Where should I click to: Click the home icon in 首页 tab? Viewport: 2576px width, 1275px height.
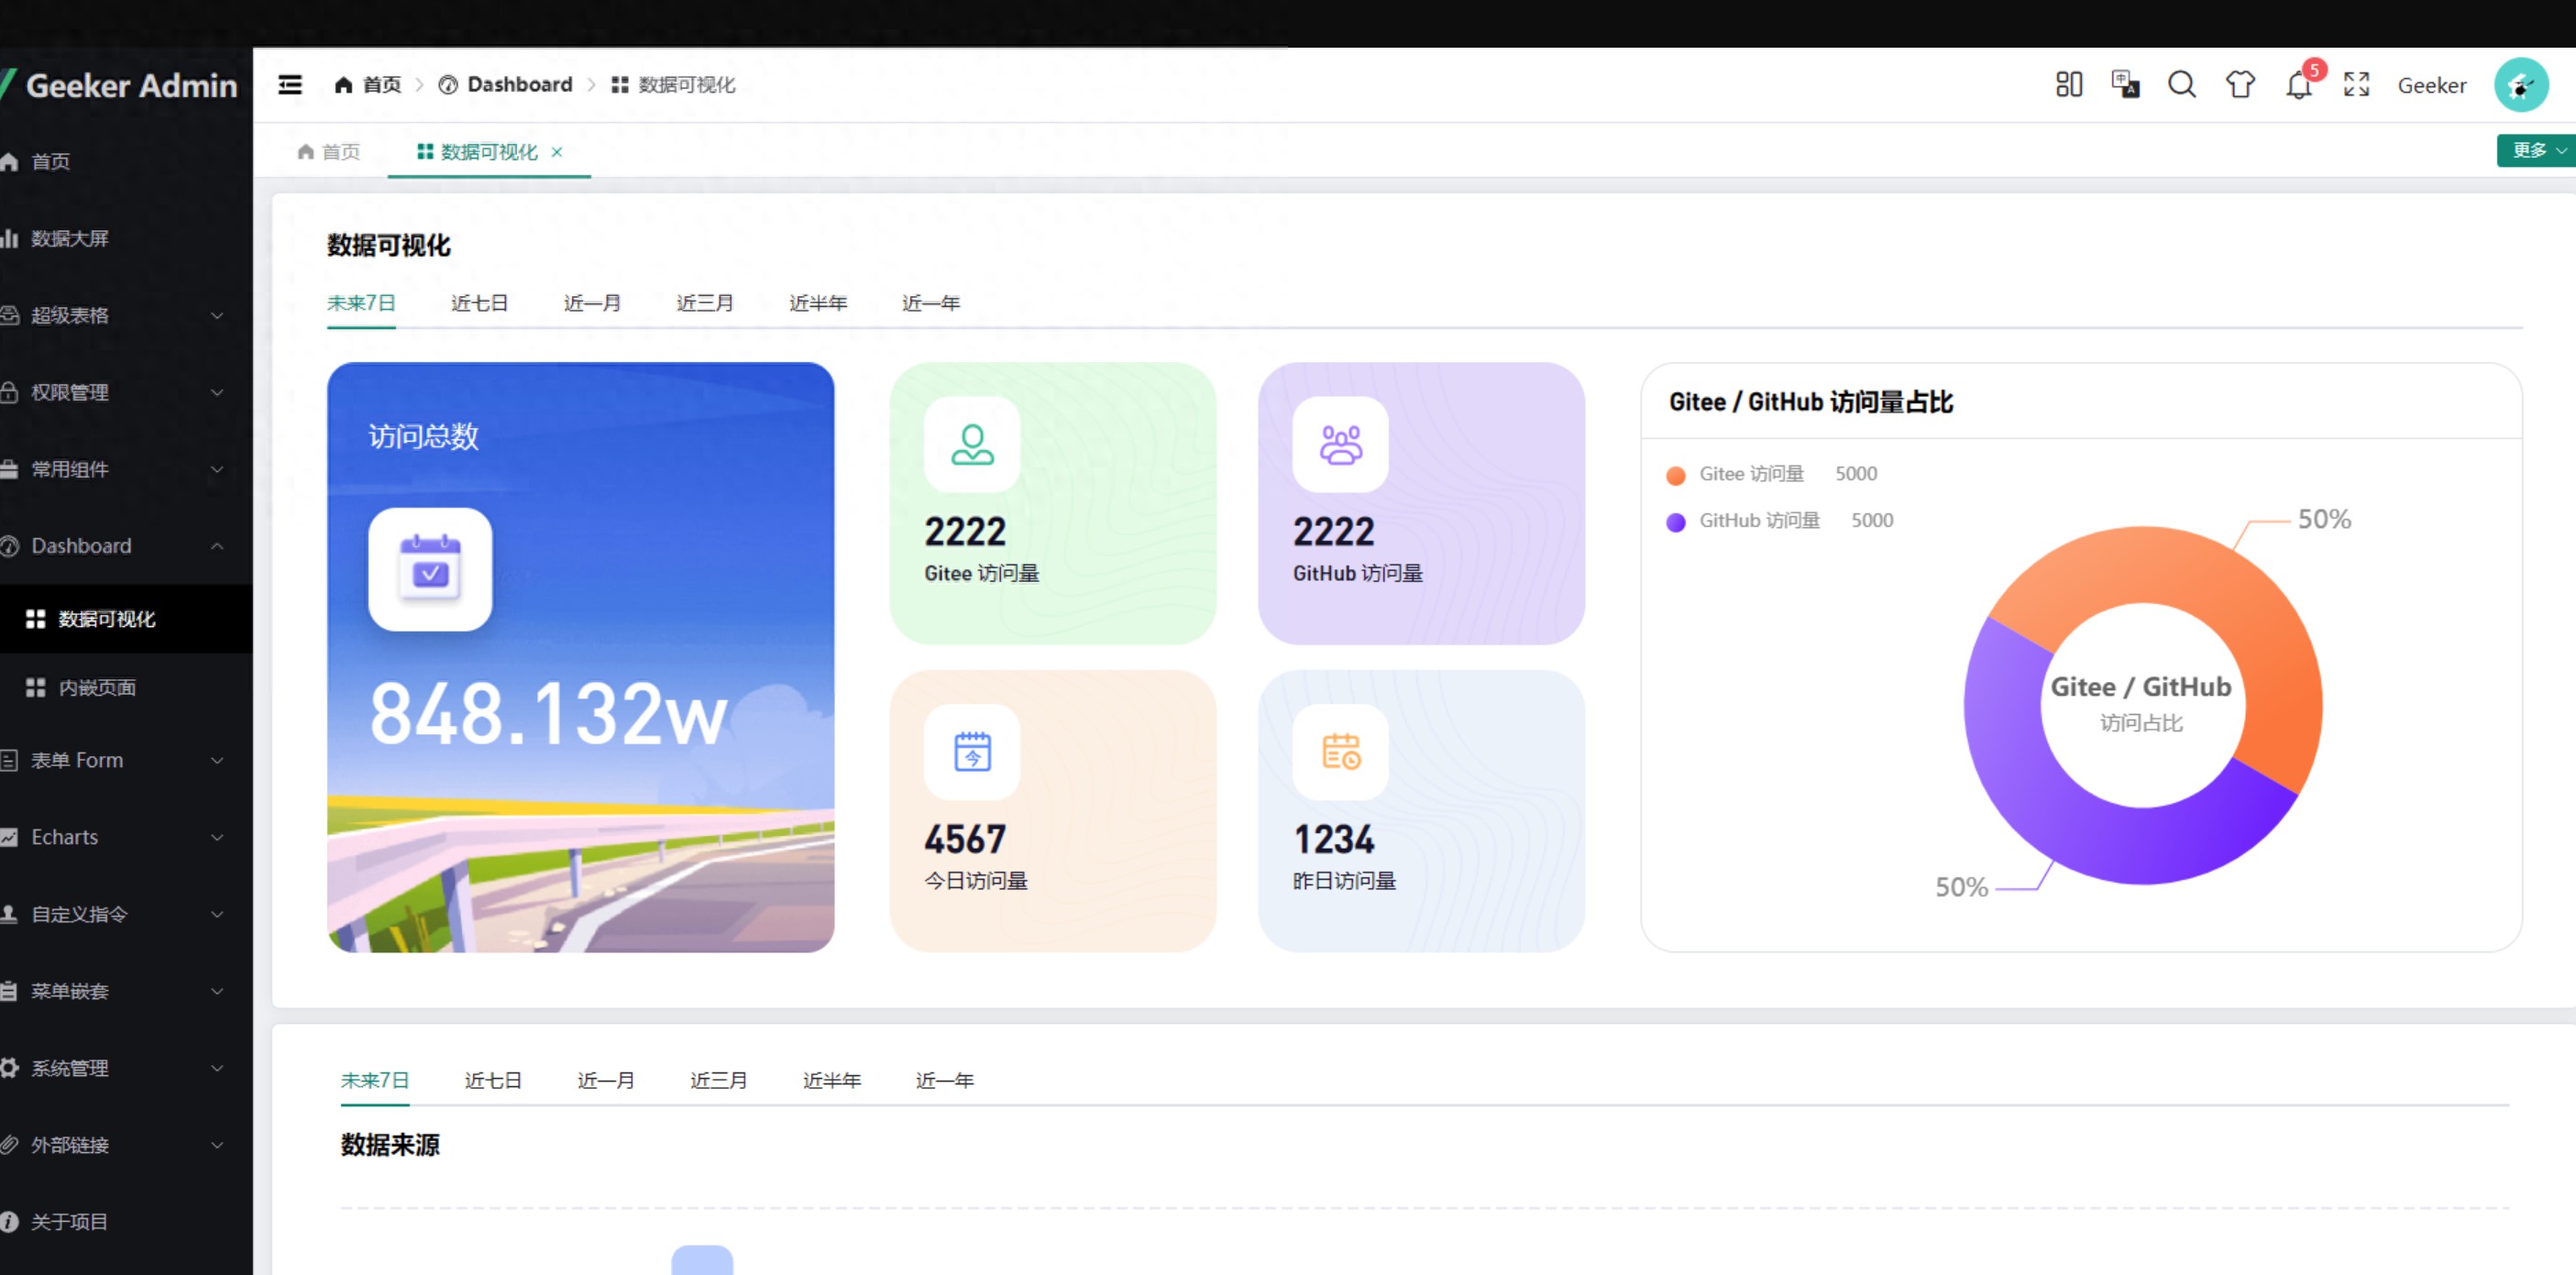pos(306,152)
